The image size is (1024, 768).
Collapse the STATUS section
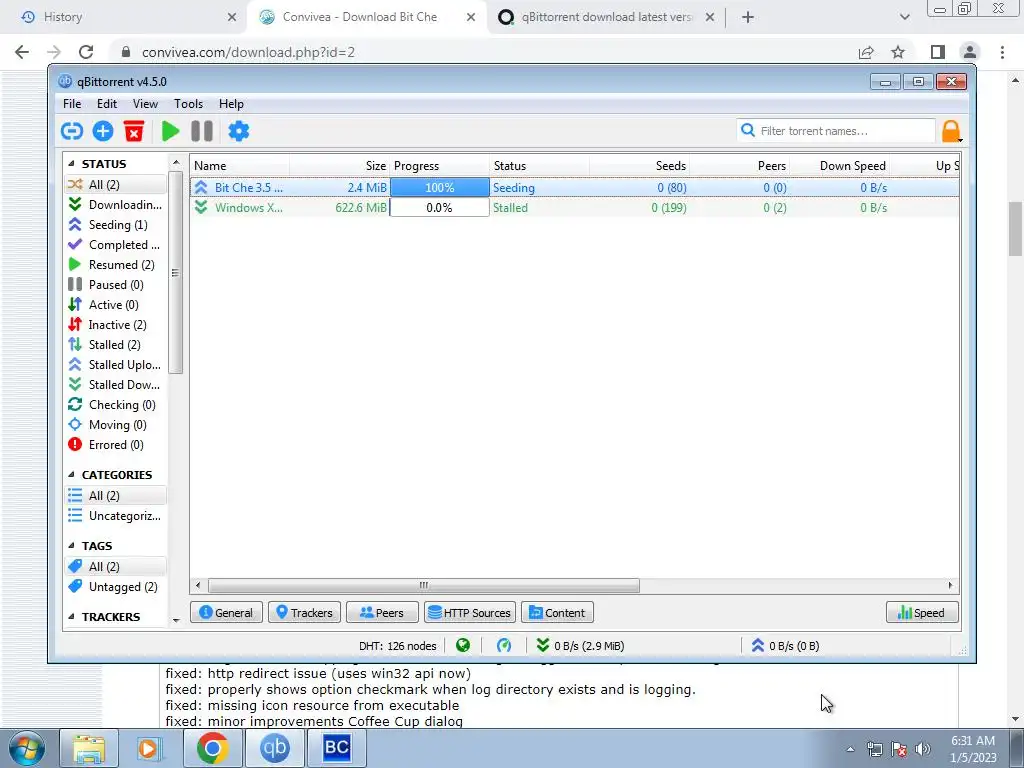tap(71, 164)
